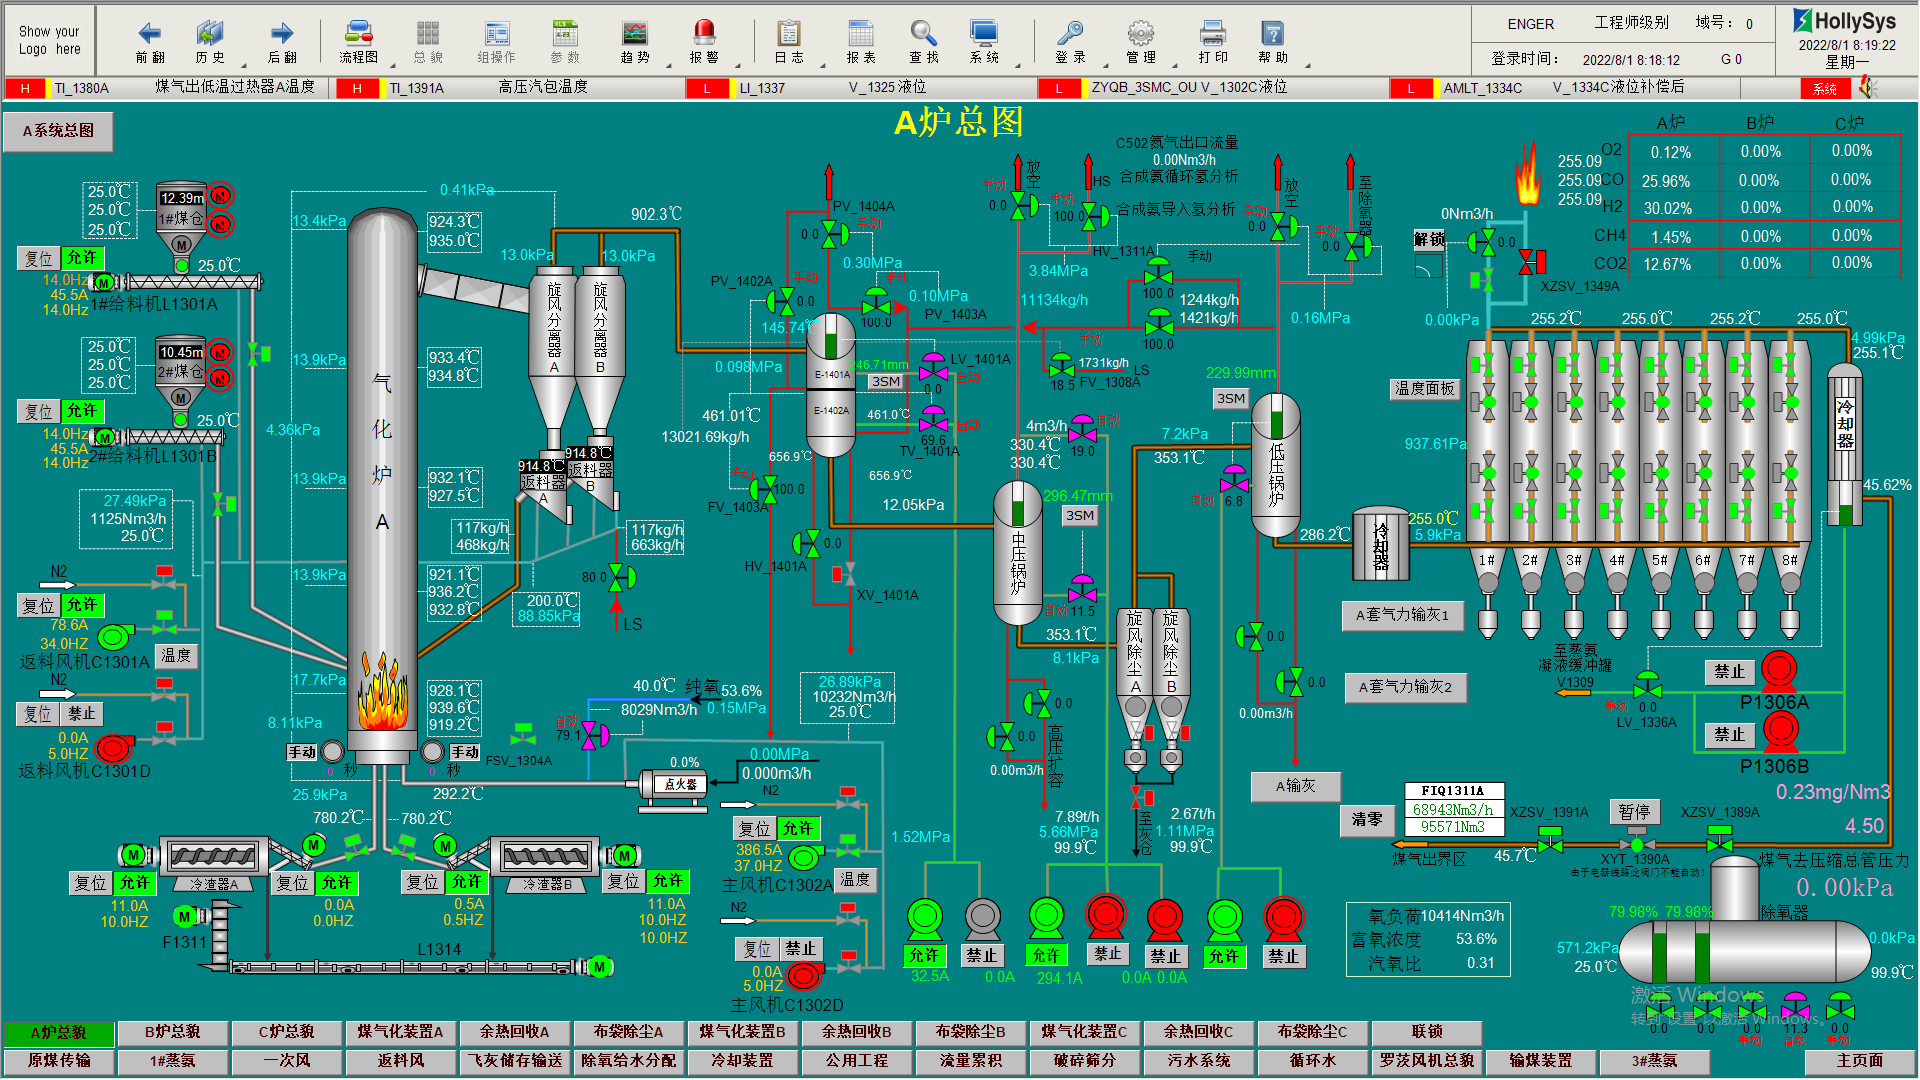
Task: Open the 循环水 bottom tab
Action: 1312,1060
